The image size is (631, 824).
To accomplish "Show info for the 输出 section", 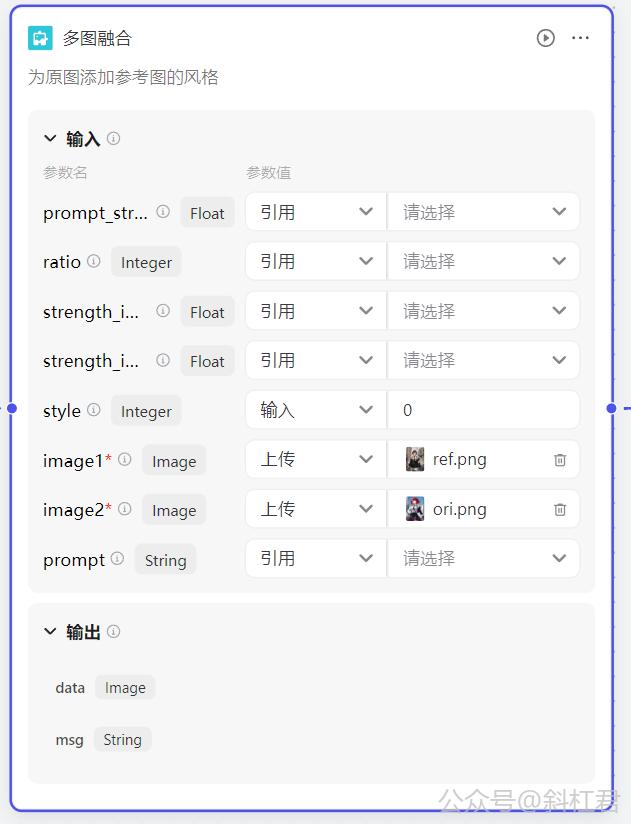I will (113, 631).
